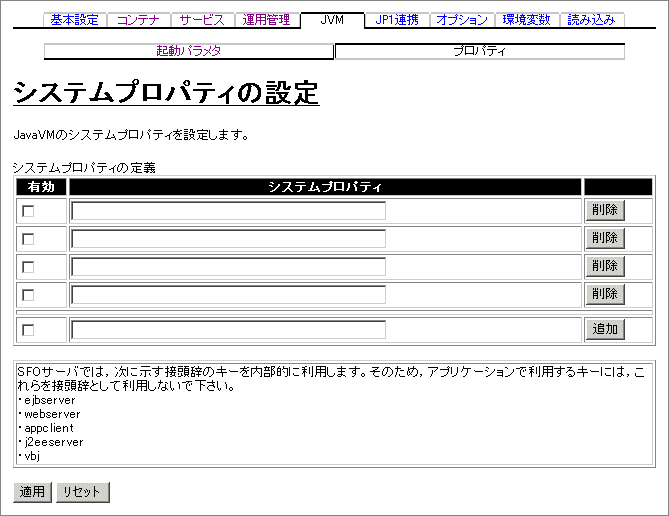Check the third row's 有効 checkbox

28,267
